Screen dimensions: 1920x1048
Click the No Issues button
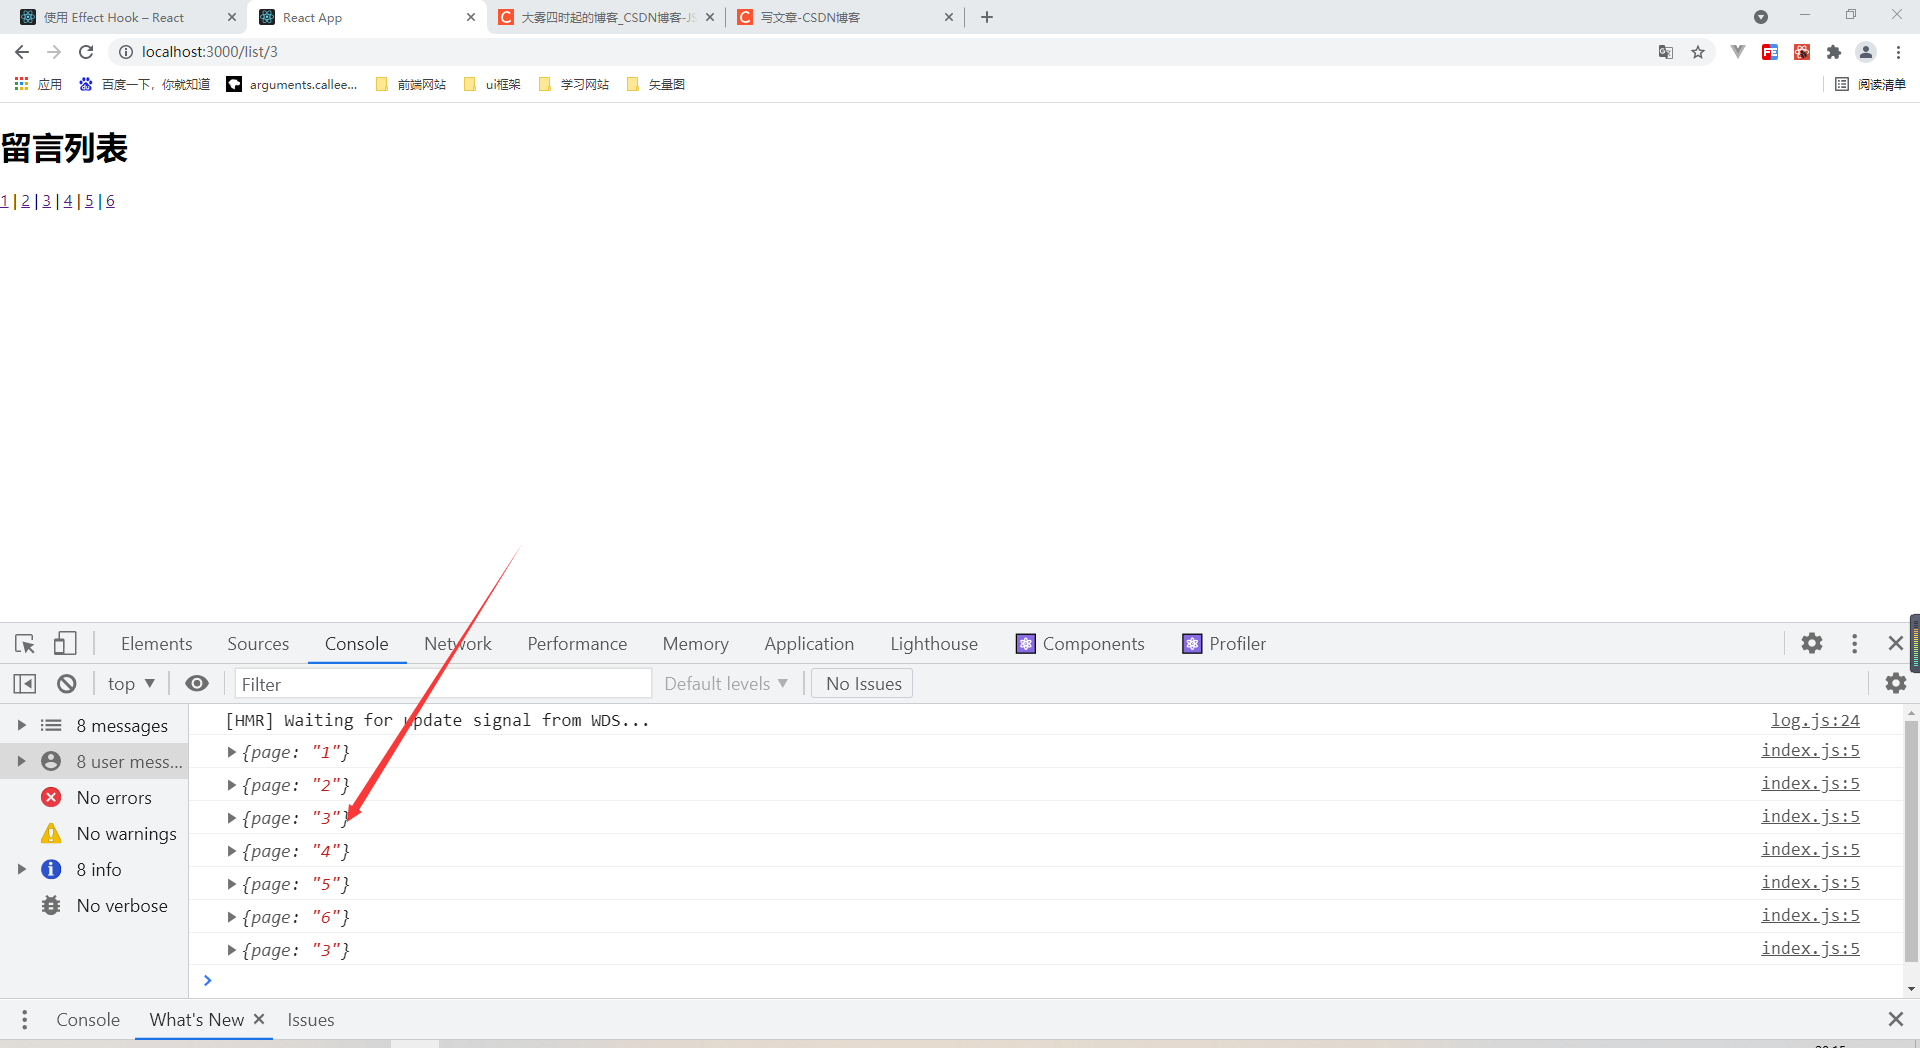[862, 684]
